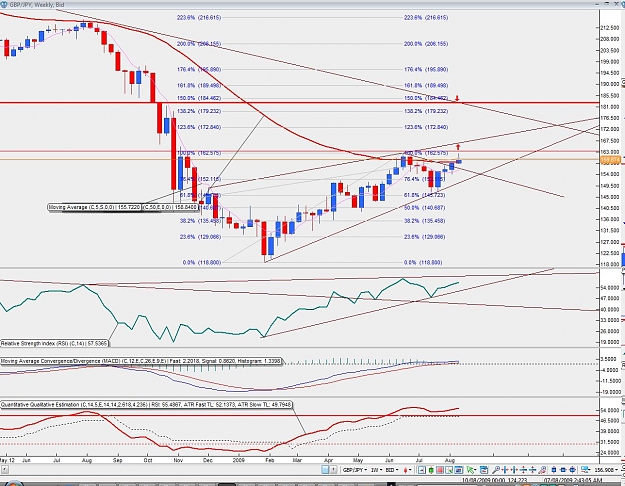
Task: Click the left 0.0% (118.800) Fibonacci label
Action: [x=202, y=263]
